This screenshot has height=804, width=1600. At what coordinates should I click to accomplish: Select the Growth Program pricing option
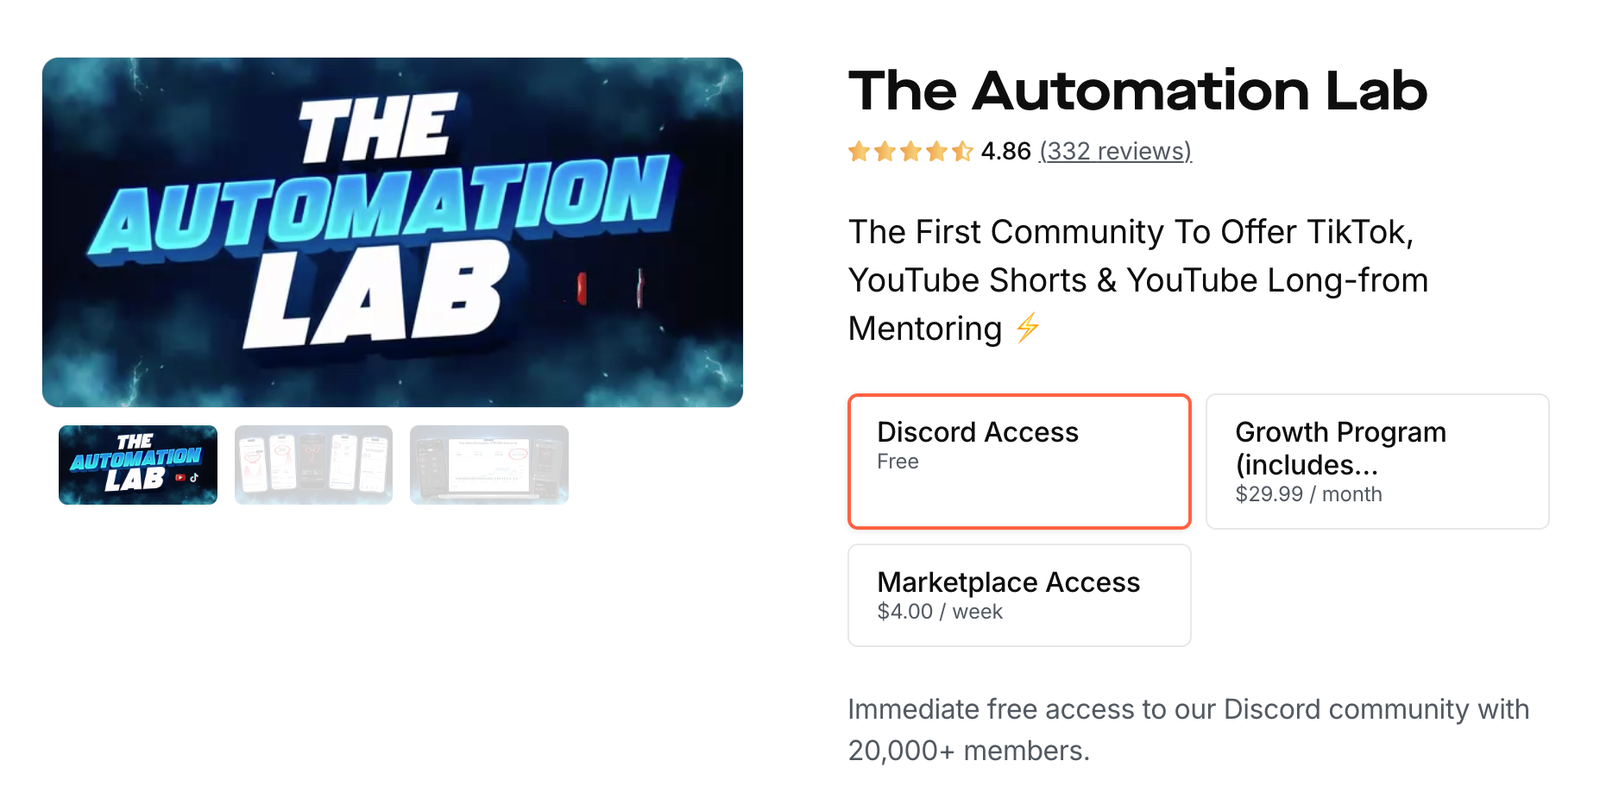click(1377, 461)
